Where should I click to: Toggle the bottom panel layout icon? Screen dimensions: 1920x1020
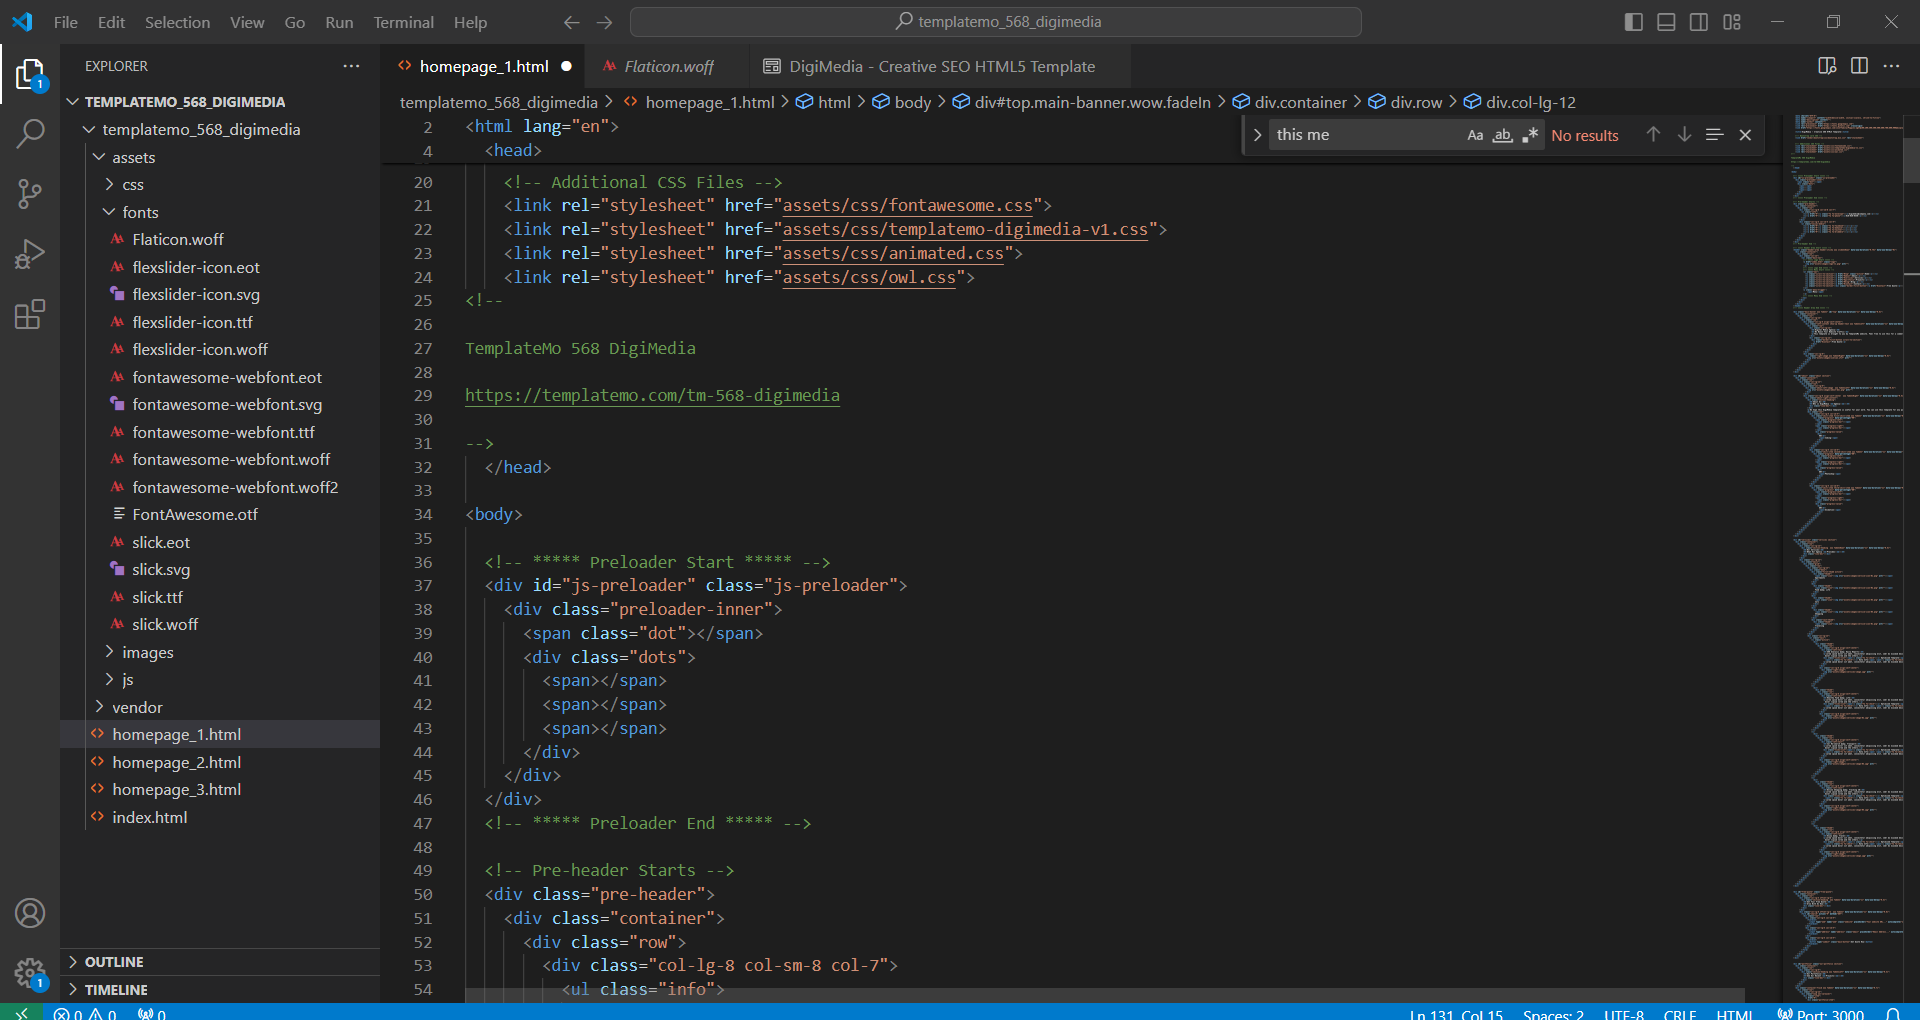click(1666, 22)
